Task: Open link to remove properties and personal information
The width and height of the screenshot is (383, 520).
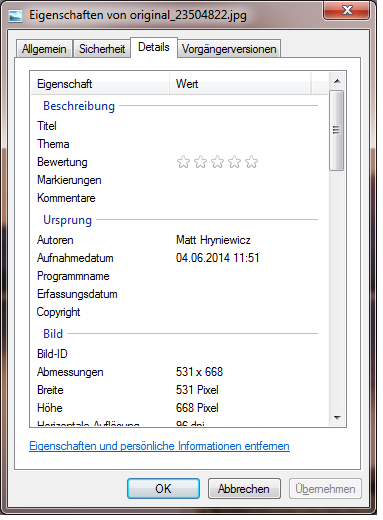Action: 159,446
